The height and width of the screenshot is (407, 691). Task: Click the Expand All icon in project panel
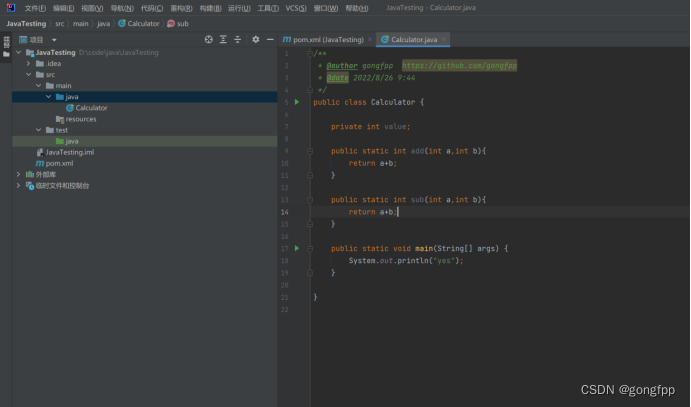point(223,40)
